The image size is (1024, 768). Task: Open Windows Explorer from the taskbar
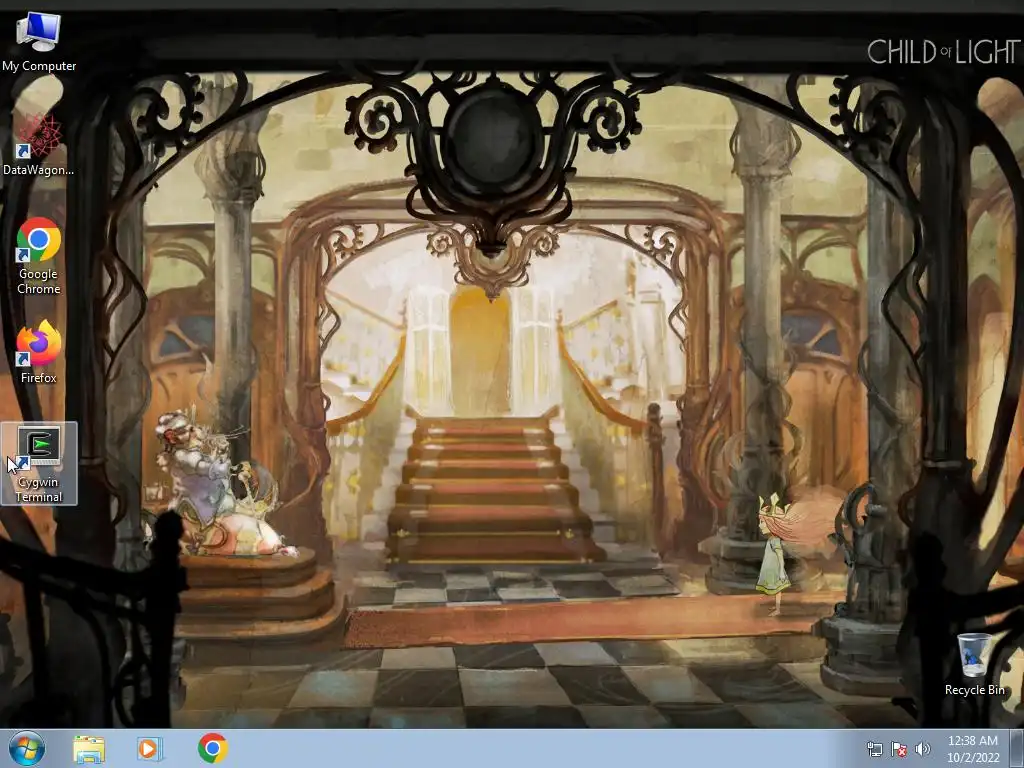pos(89,749)
